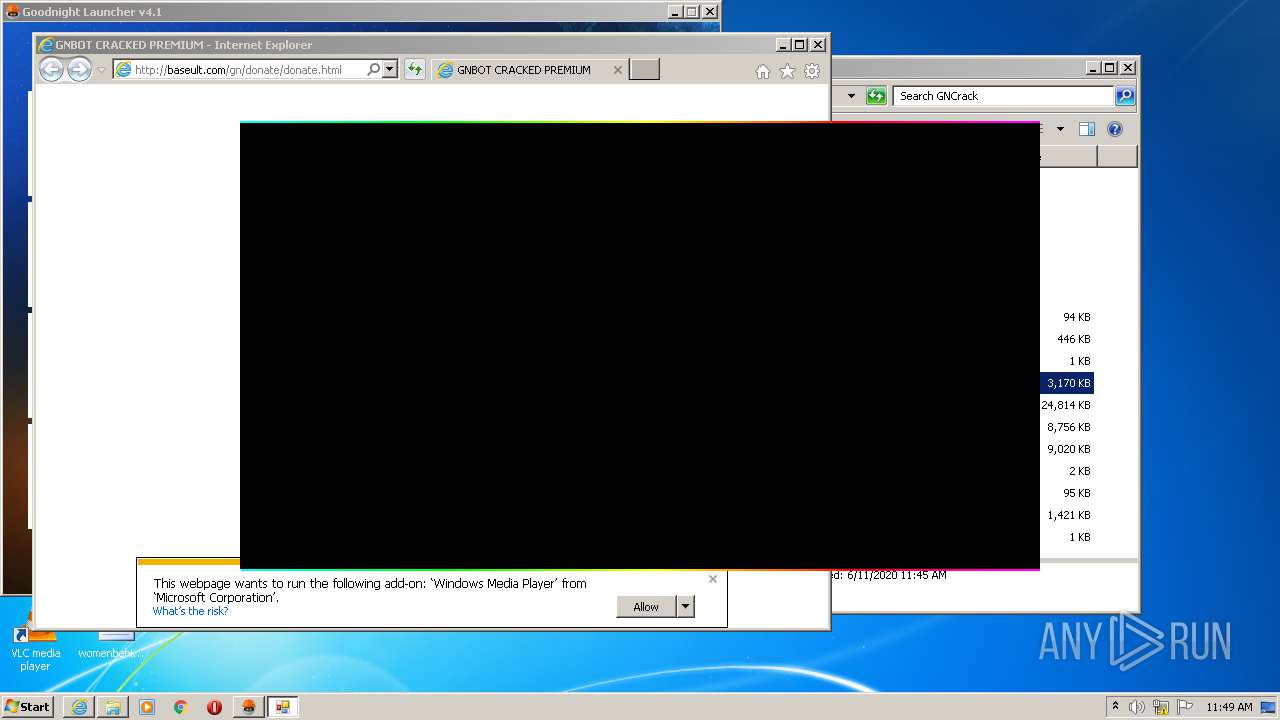
Task: Open the Explorer view options dropdown arrow
Action: pos(1060,129)
